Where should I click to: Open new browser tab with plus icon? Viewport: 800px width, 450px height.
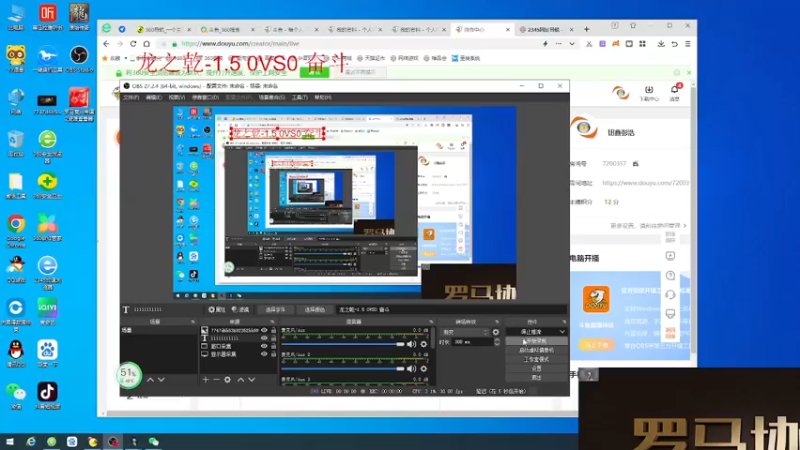click(586, 30)
